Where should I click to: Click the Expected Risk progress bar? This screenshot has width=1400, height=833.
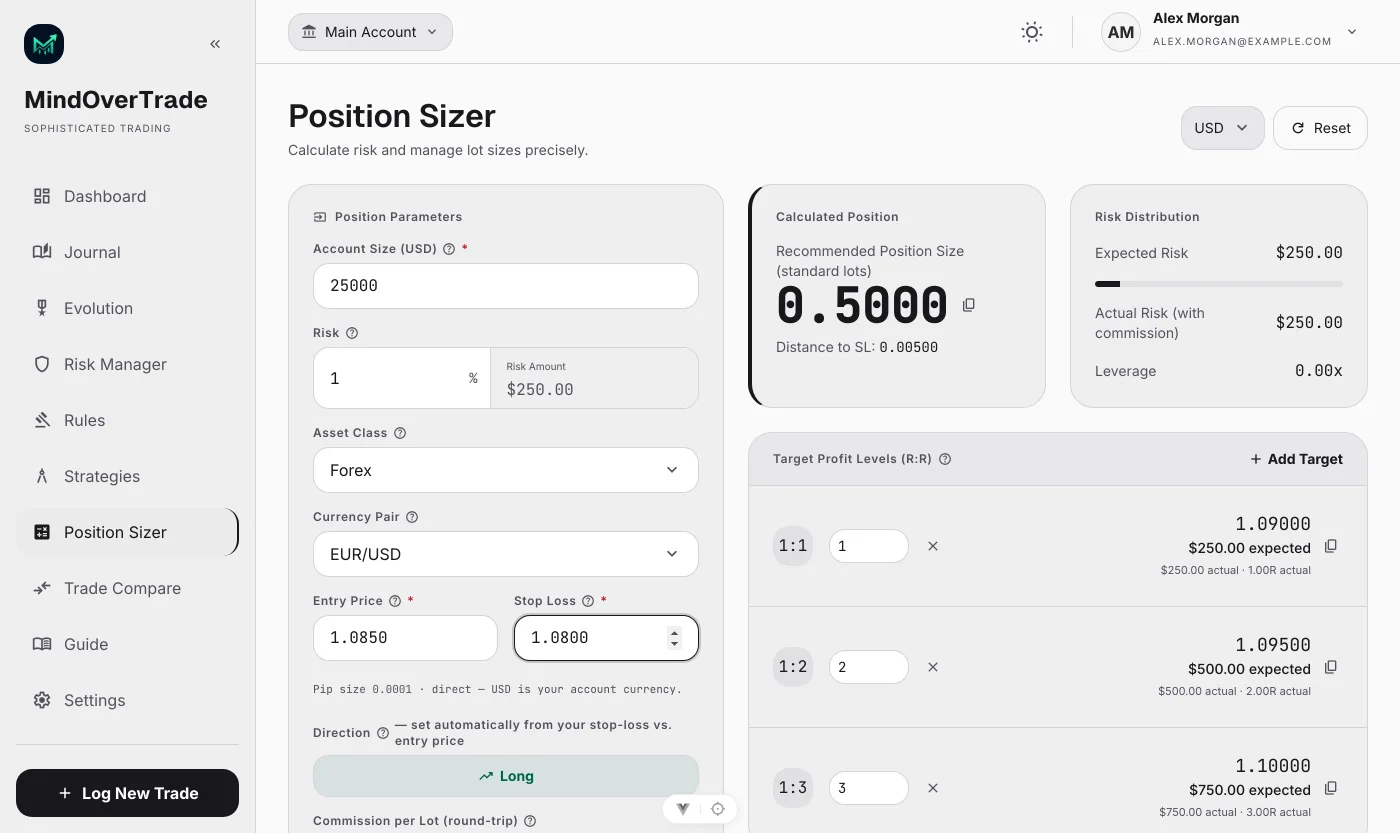pyautogui.click(x=1218, y=284)
